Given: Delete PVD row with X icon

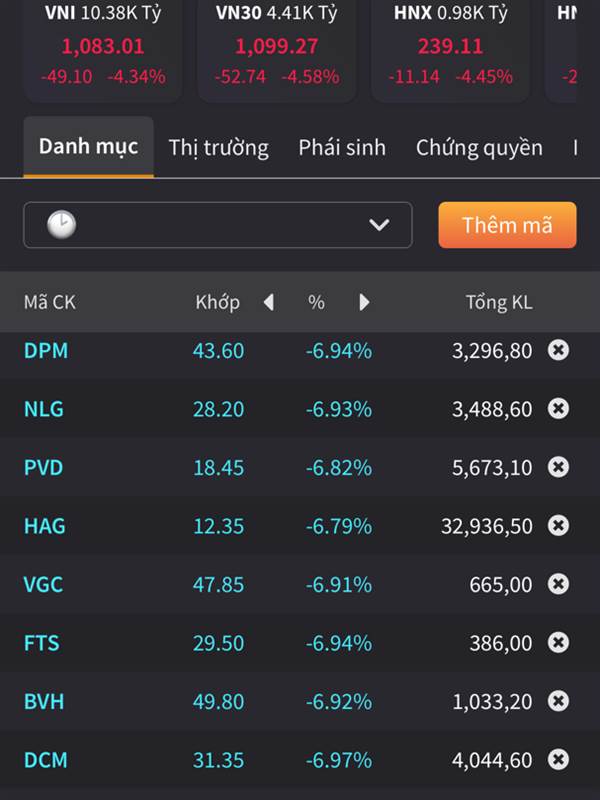Looking at the screenshot, I should point(558,467).
